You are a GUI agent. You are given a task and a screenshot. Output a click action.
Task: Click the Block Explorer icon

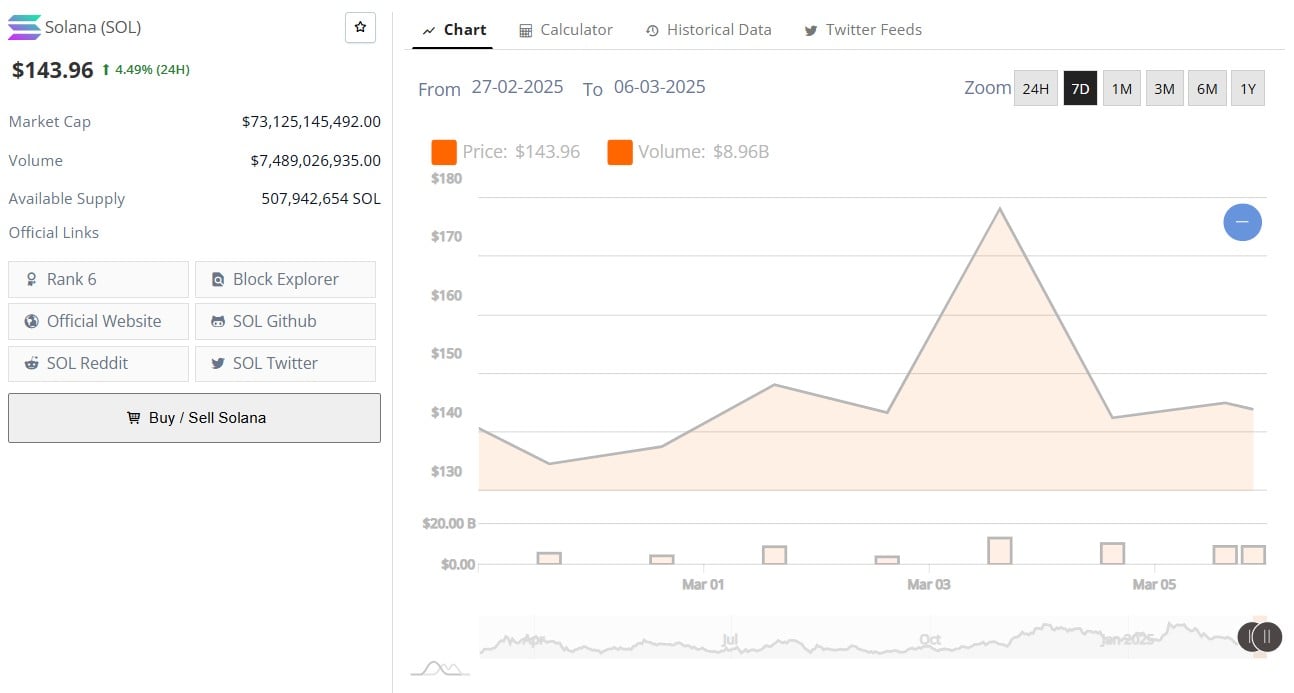tap(218, 280)
